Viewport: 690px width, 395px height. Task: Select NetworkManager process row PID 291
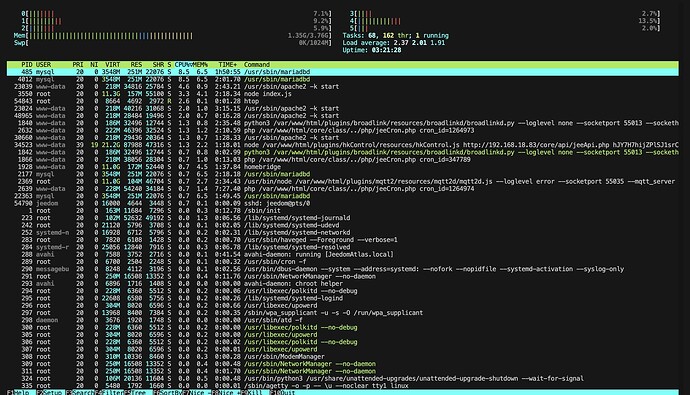click(342, 276)
